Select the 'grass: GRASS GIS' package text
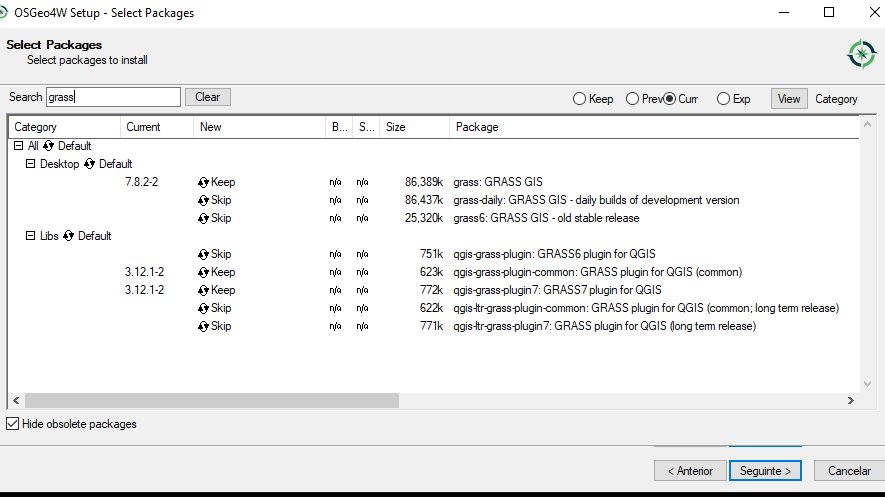 click(x=498, y=182)
